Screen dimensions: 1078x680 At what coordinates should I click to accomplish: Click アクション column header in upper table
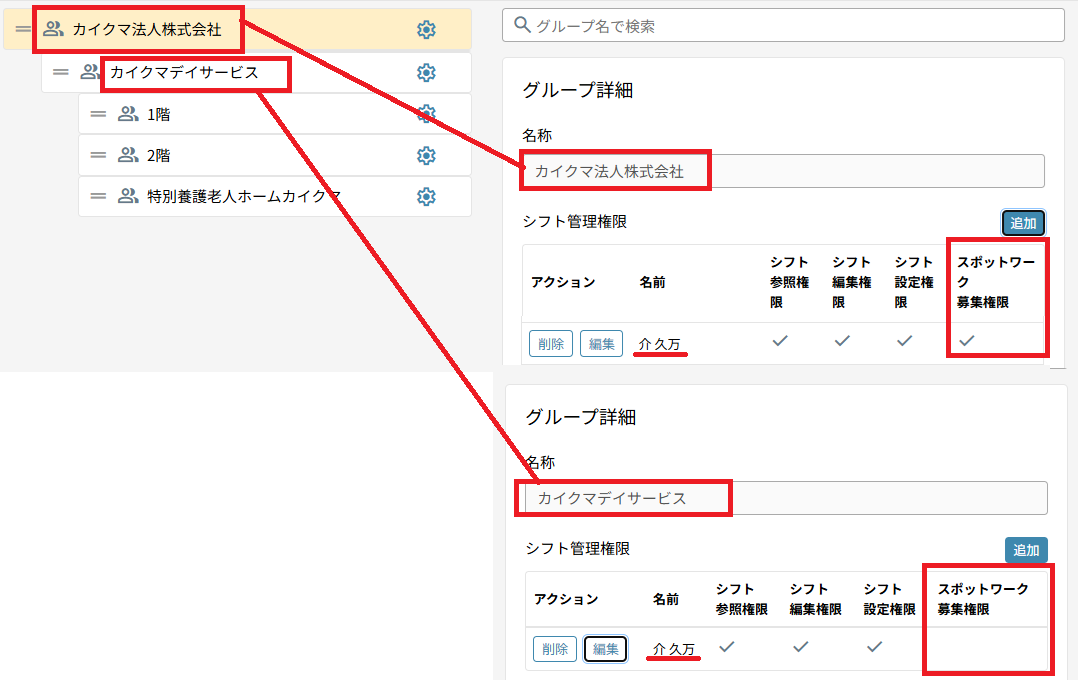(x=563, y=282)
